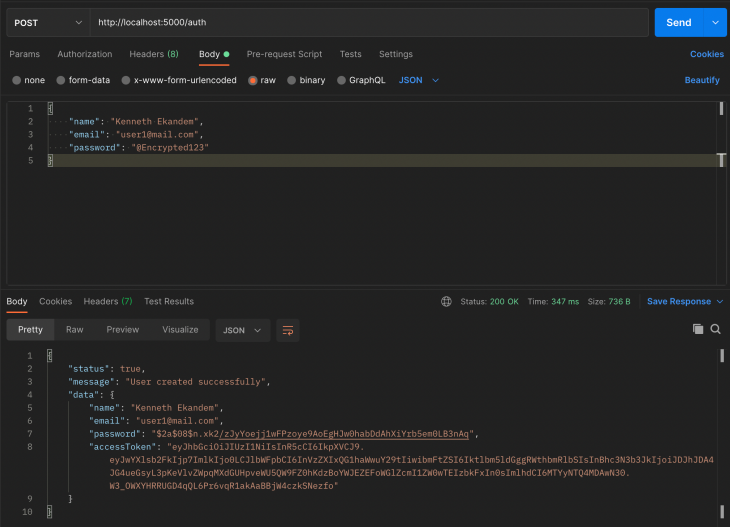Expand the Save Response dropdown chevron
Image resolution: width=730 pixels, height=527 pixels.
720,302
